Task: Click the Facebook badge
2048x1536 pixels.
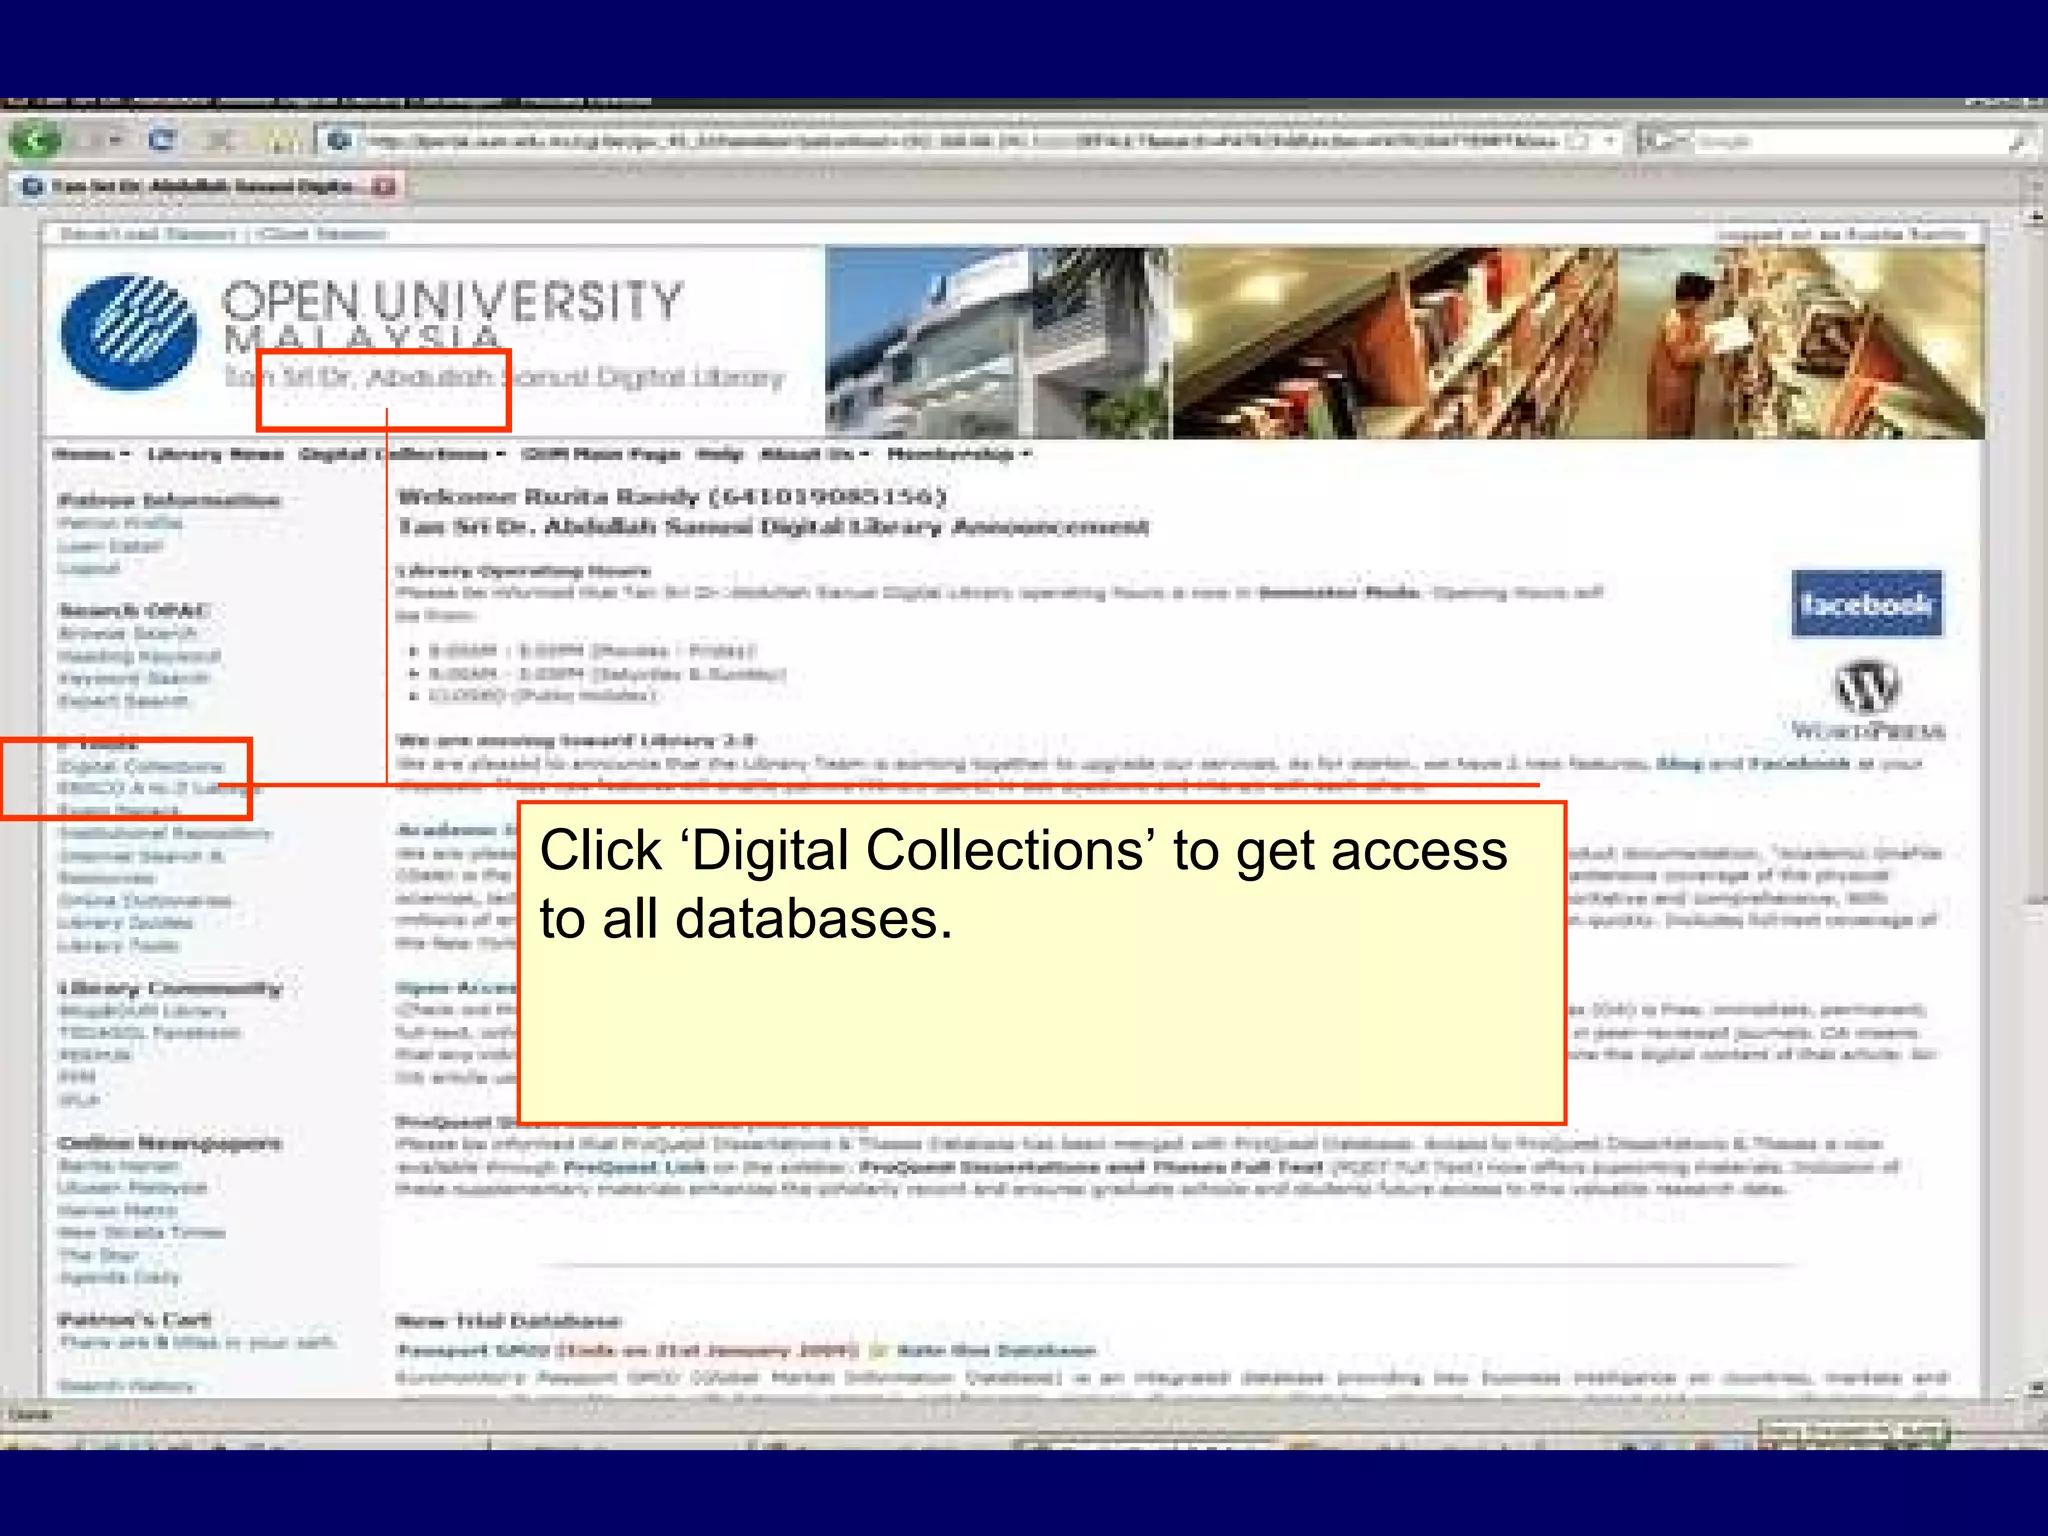Action: (1866, 604)
